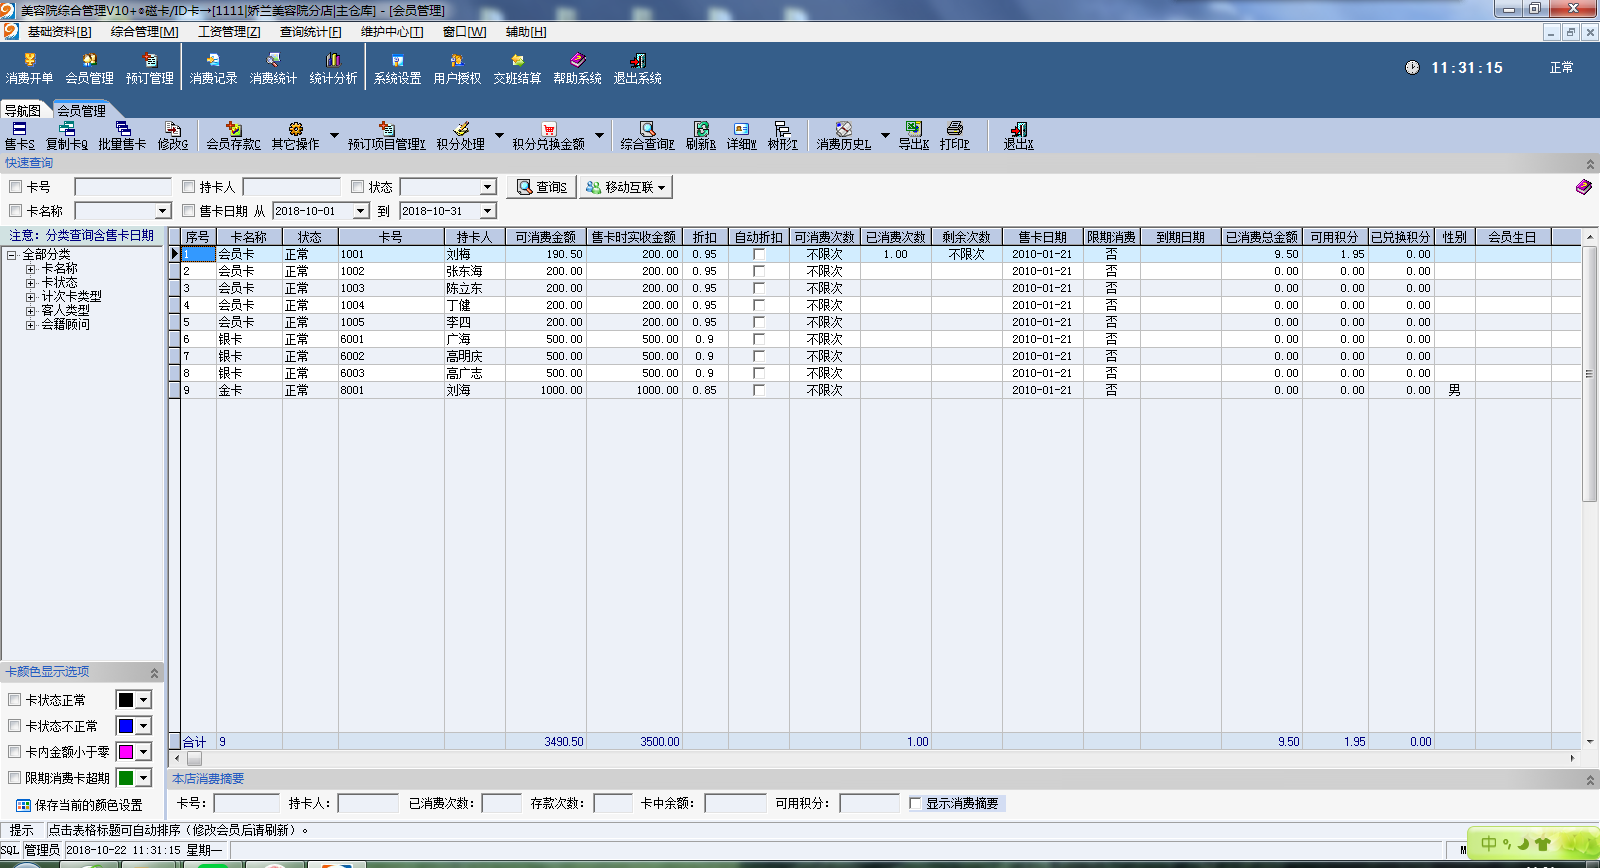This screenshot has width=1600, height=868.
Task: Open 交班结算 toolbar icon
Action: 518,68
